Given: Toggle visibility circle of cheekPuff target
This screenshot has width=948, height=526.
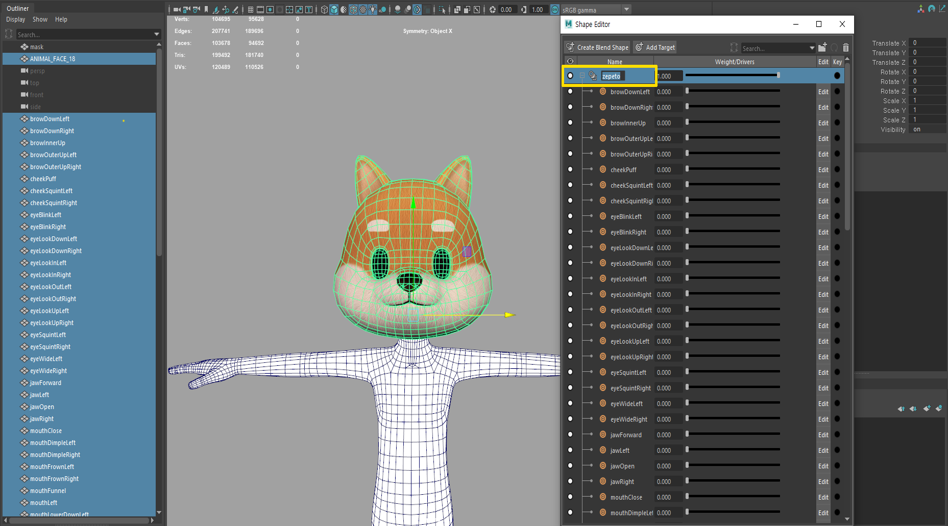Looking at the screenshot, I should click(x=570, y=170).
